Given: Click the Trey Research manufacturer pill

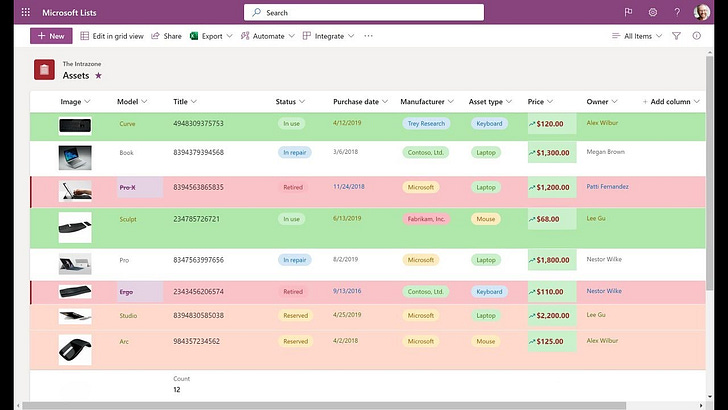Looking at the screenshot, I should 426,124.
